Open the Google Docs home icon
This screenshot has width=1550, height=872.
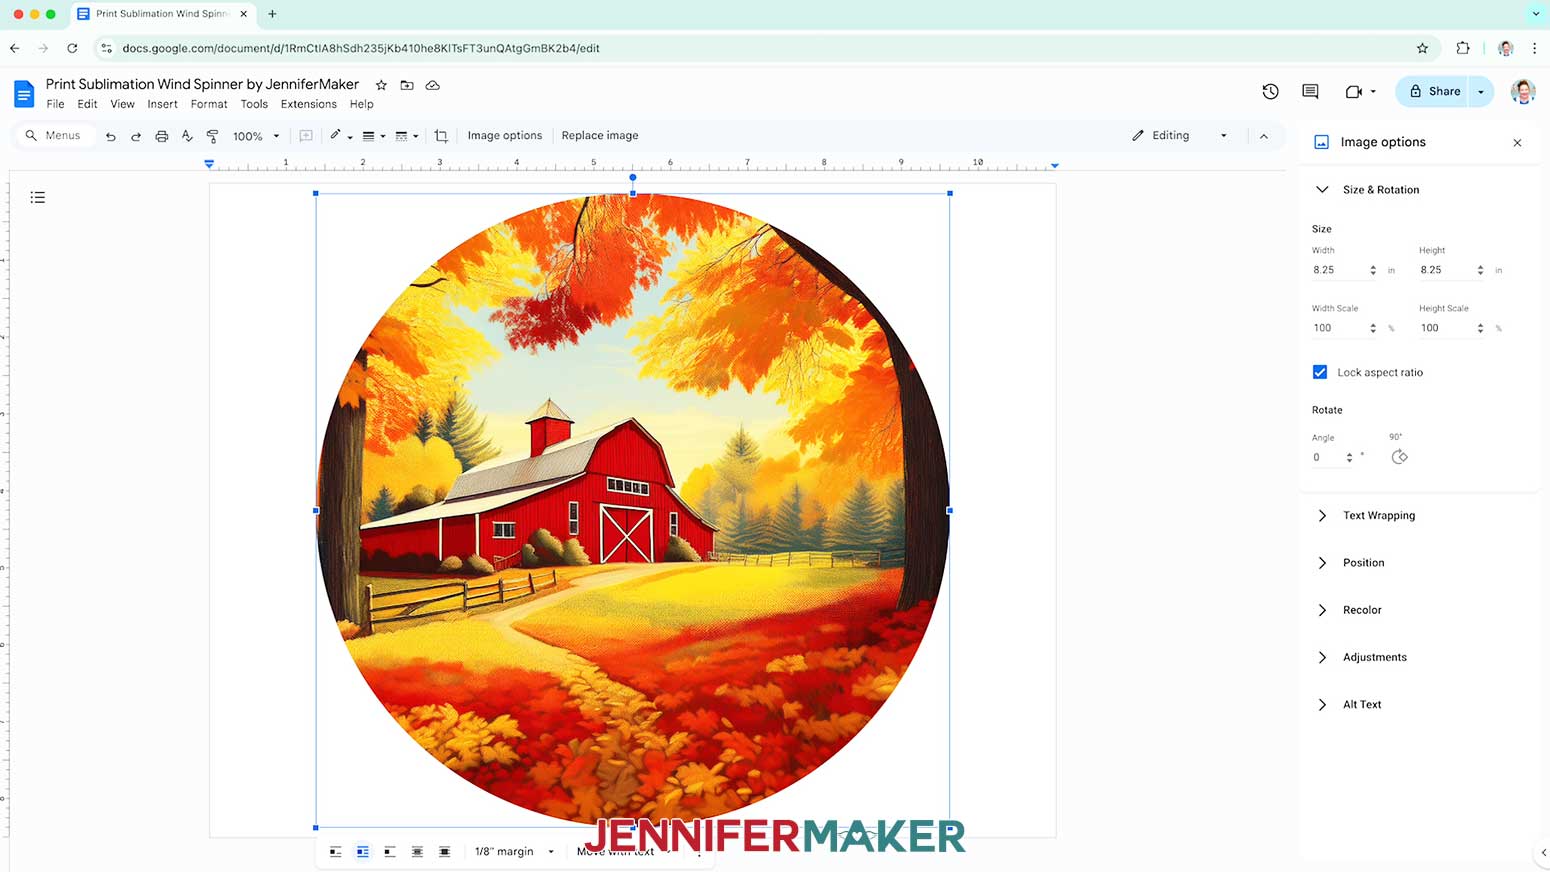[23, 94]
